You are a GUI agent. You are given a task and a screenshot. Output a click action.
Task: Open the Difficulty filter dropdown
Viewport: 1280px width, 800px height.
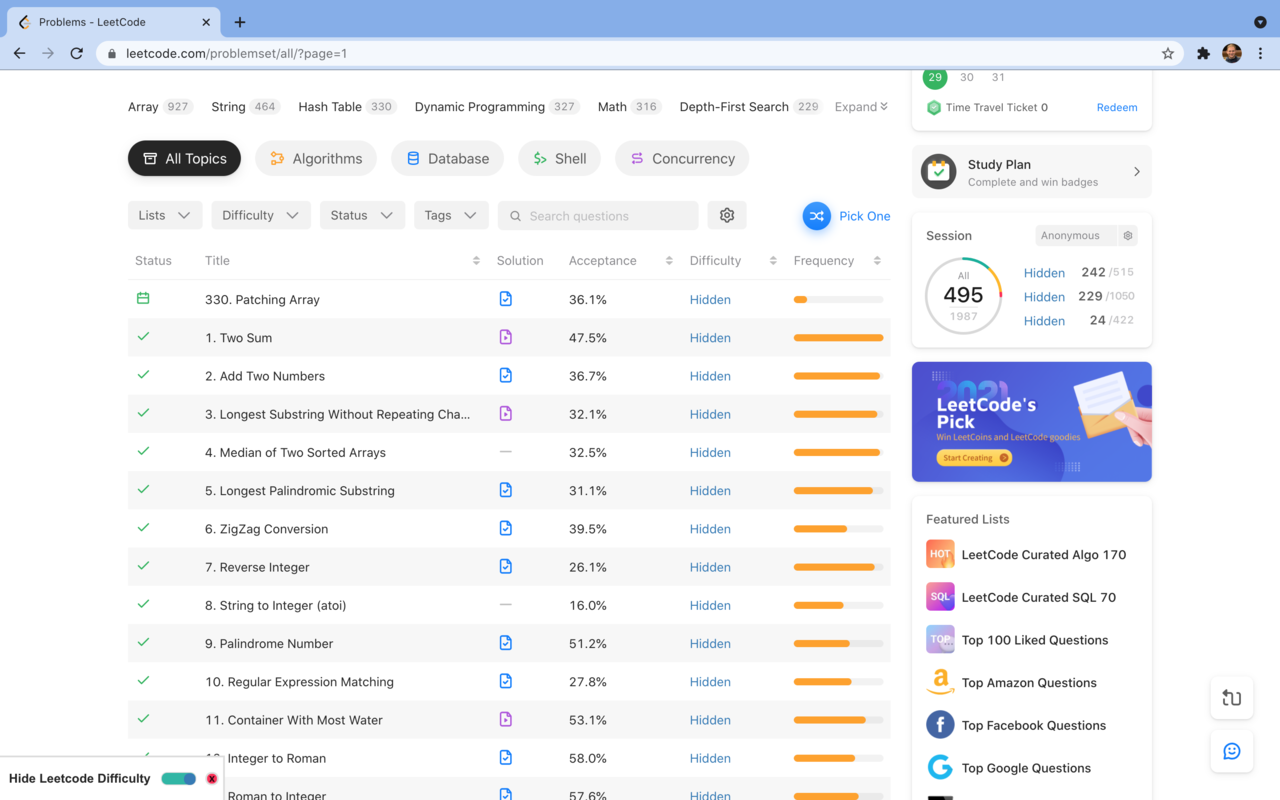261,215
